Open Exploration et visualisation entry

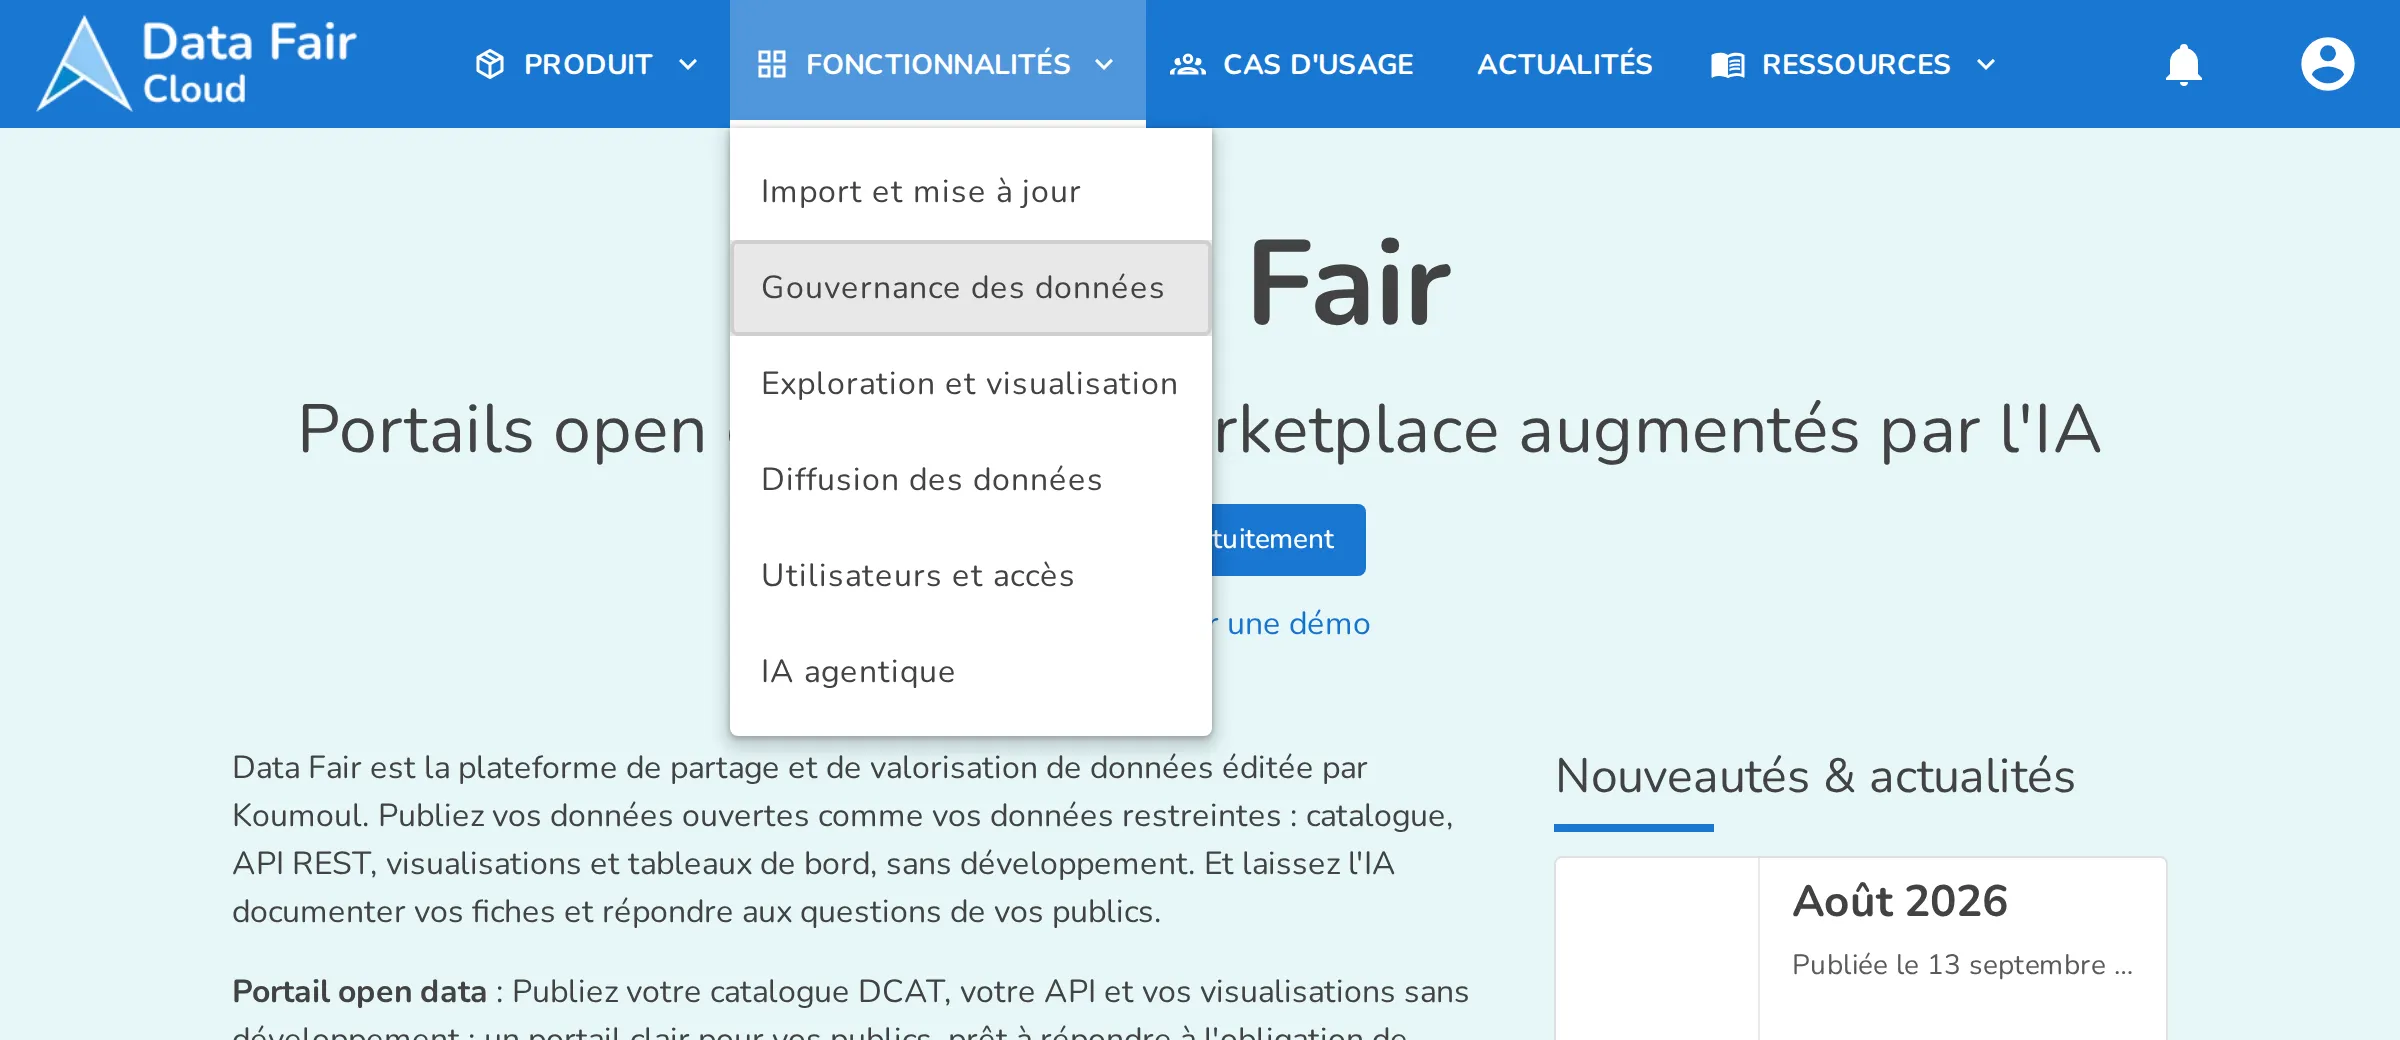pyautogui.click(x=971, y=384)
